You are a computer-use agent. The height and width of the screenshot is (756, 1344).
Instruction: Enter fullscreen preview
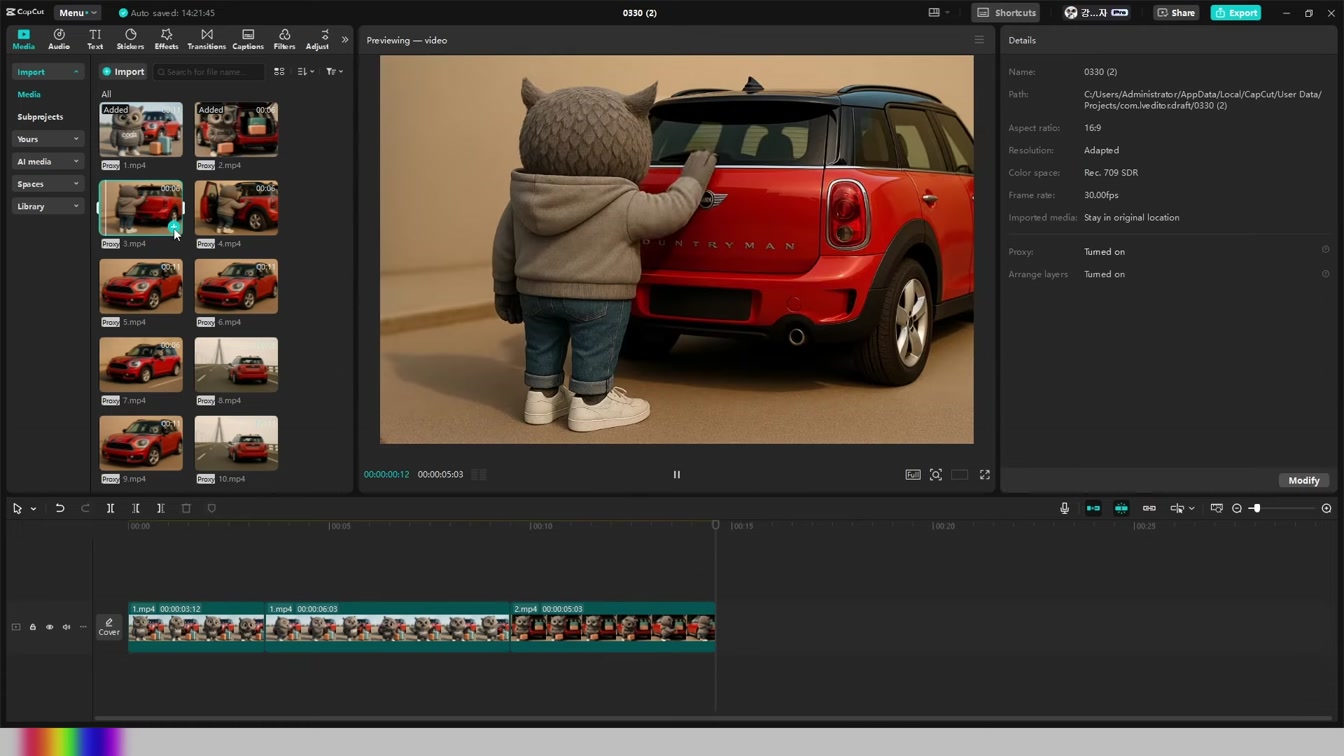click(985, 475)
